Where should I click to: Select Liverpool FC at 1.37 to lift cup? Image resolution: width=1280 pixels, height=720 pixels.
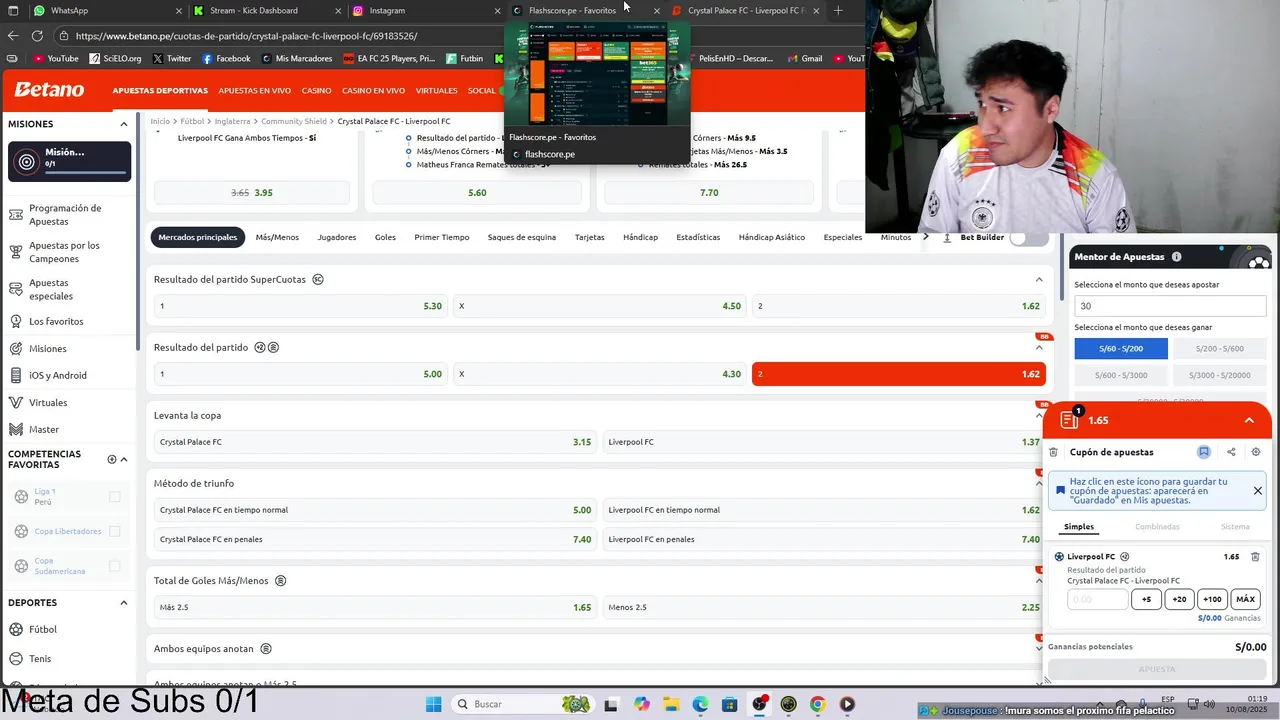coord(824,442)
